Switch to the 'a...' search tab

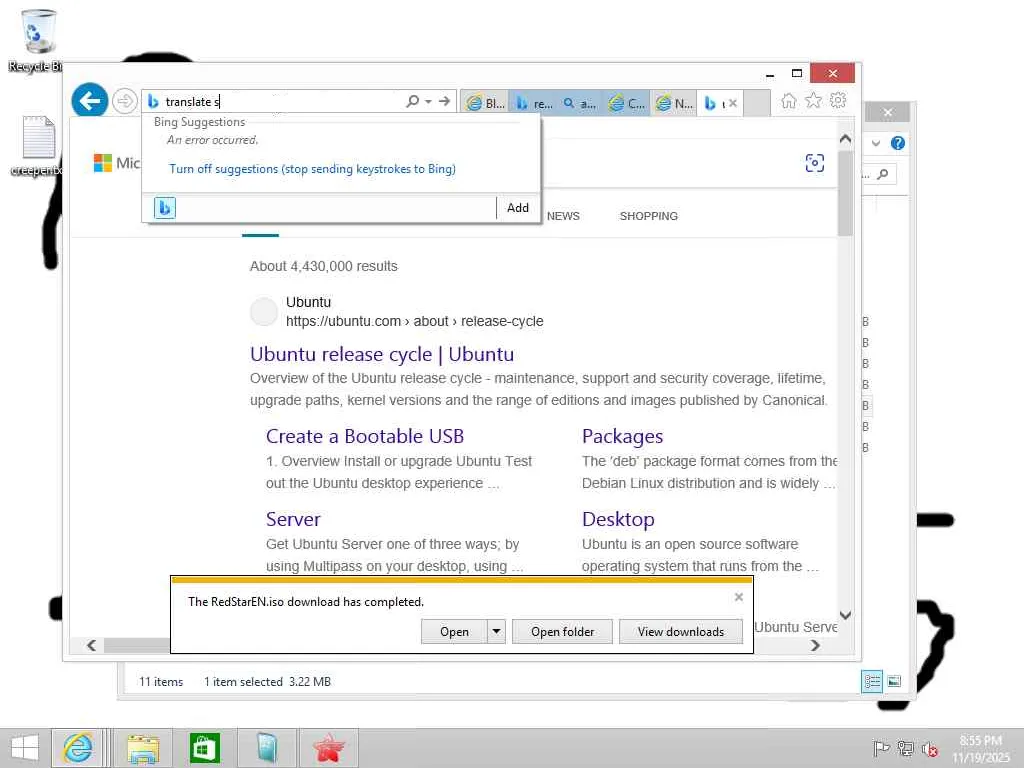click(579, 103)
